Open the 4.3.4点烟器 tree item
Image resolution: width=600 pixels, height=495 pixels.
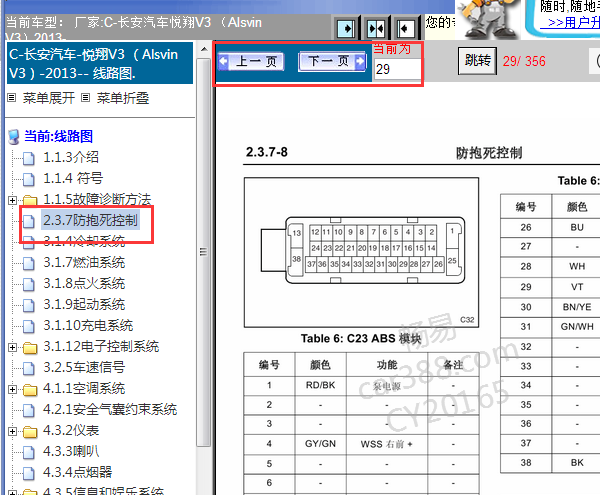point(77,472)
